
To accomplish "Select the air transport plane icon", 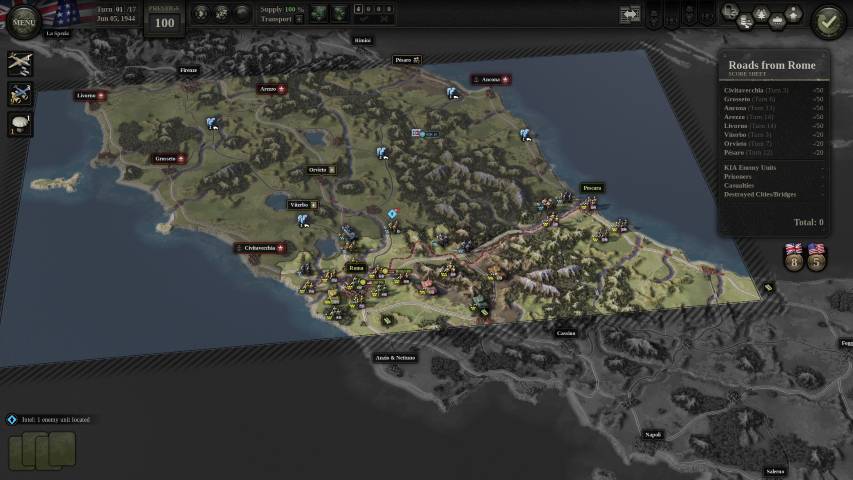I will point(20,64).
